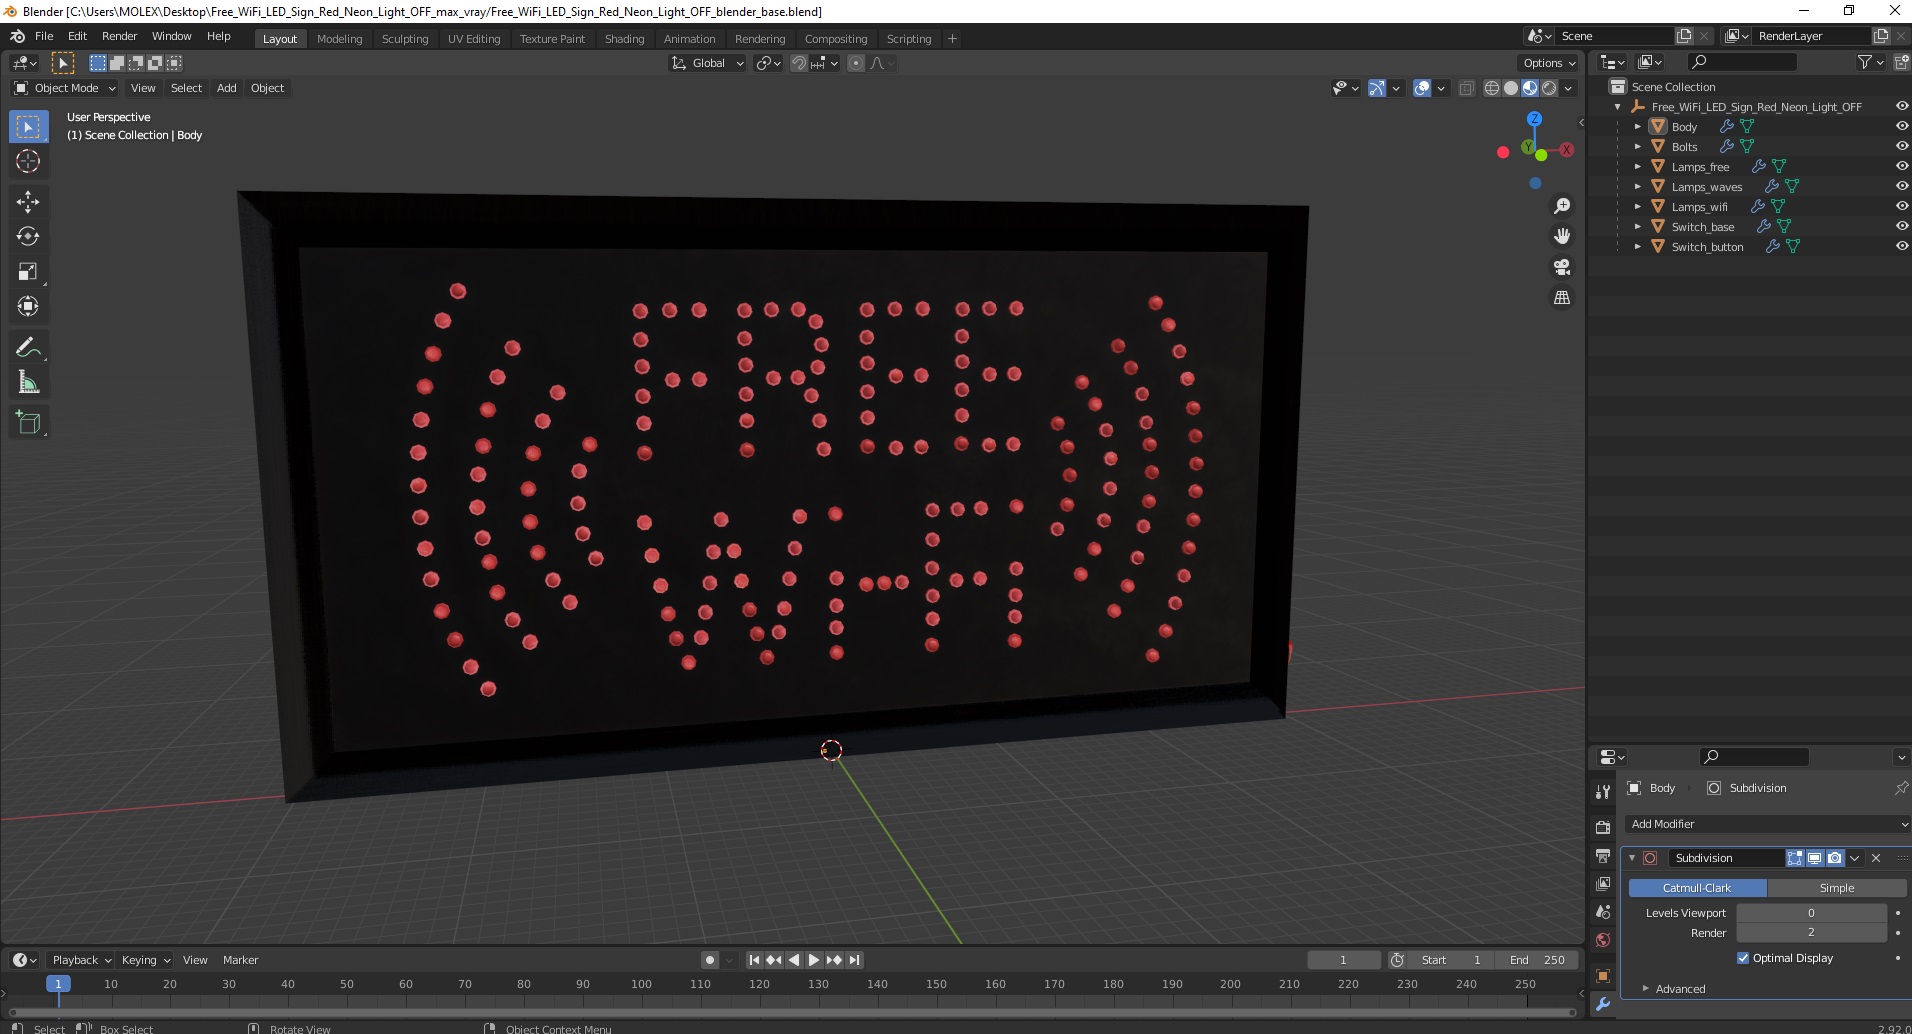Select the Catmull-Clark subdivision type

(1697, 888)
